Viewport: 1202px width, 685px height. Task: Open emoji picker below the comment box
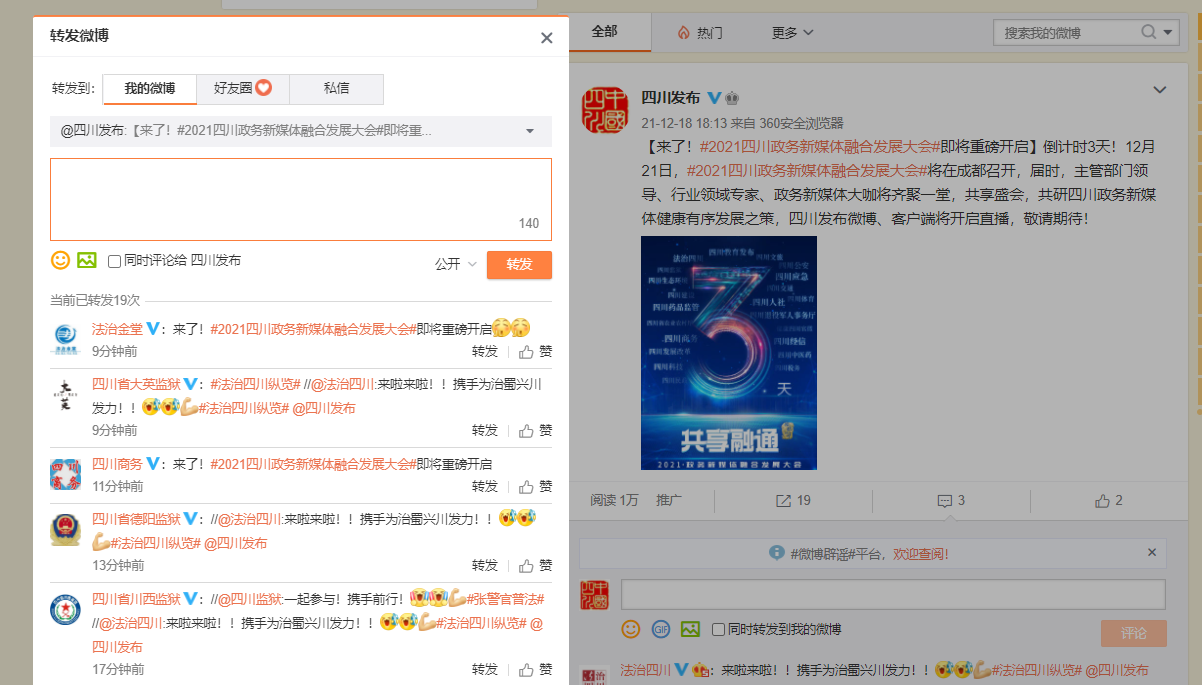630,629
